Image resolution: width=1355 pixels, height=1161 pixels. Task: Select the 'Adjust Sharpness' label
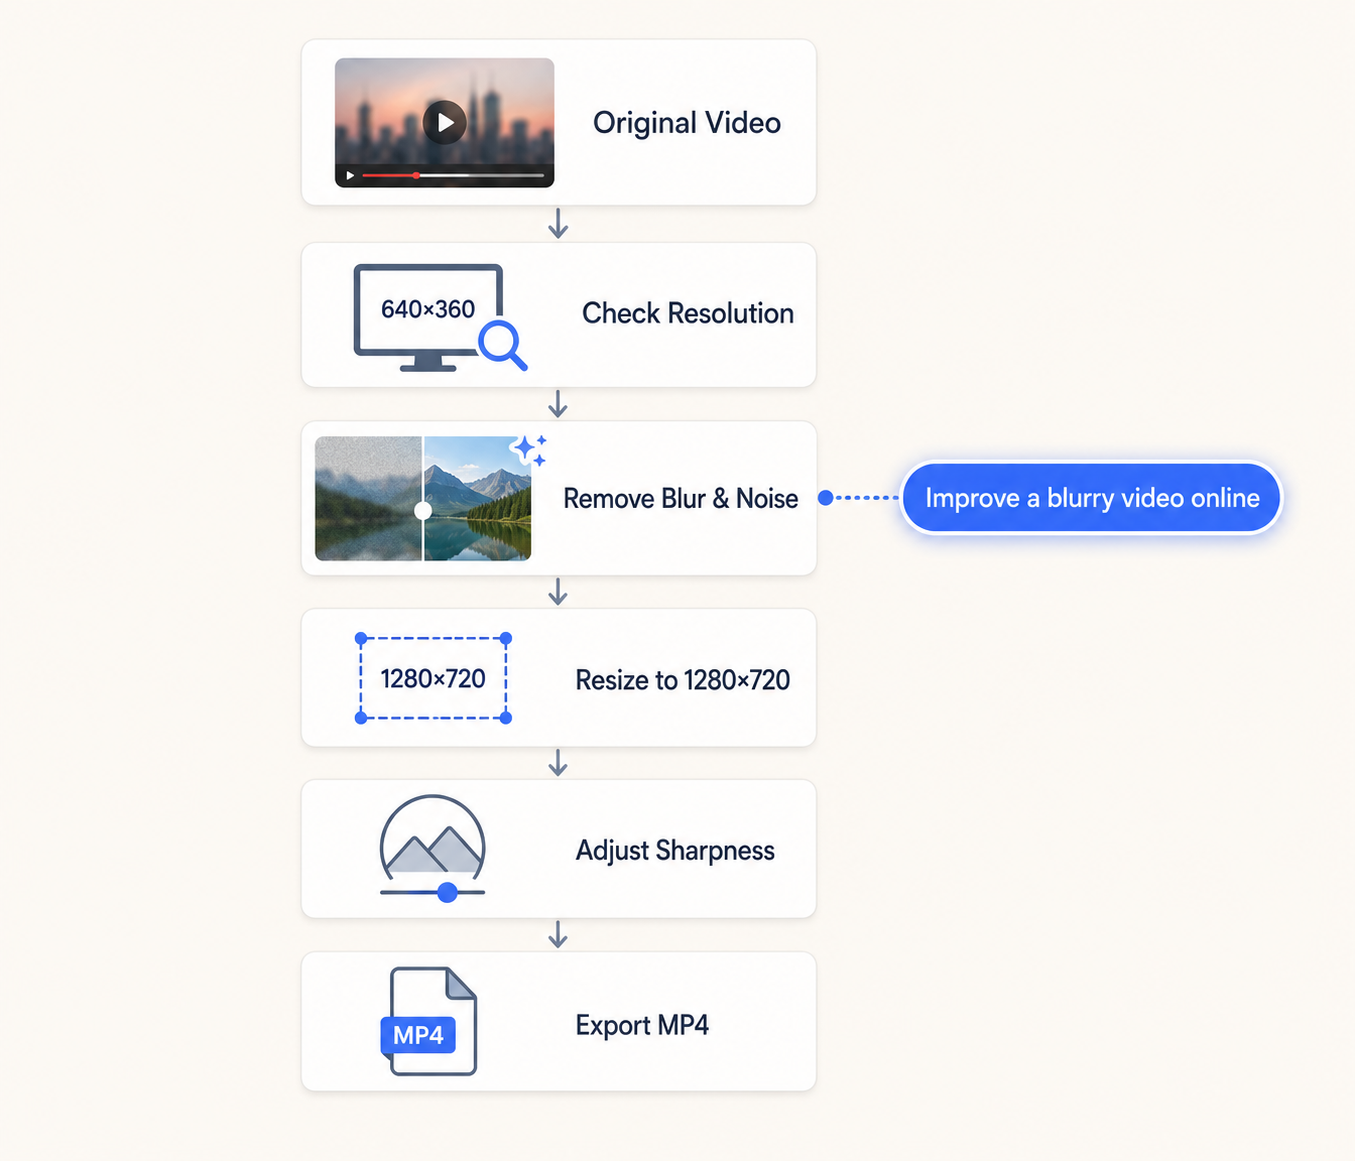pyautogui.click(x=675, y=851)
